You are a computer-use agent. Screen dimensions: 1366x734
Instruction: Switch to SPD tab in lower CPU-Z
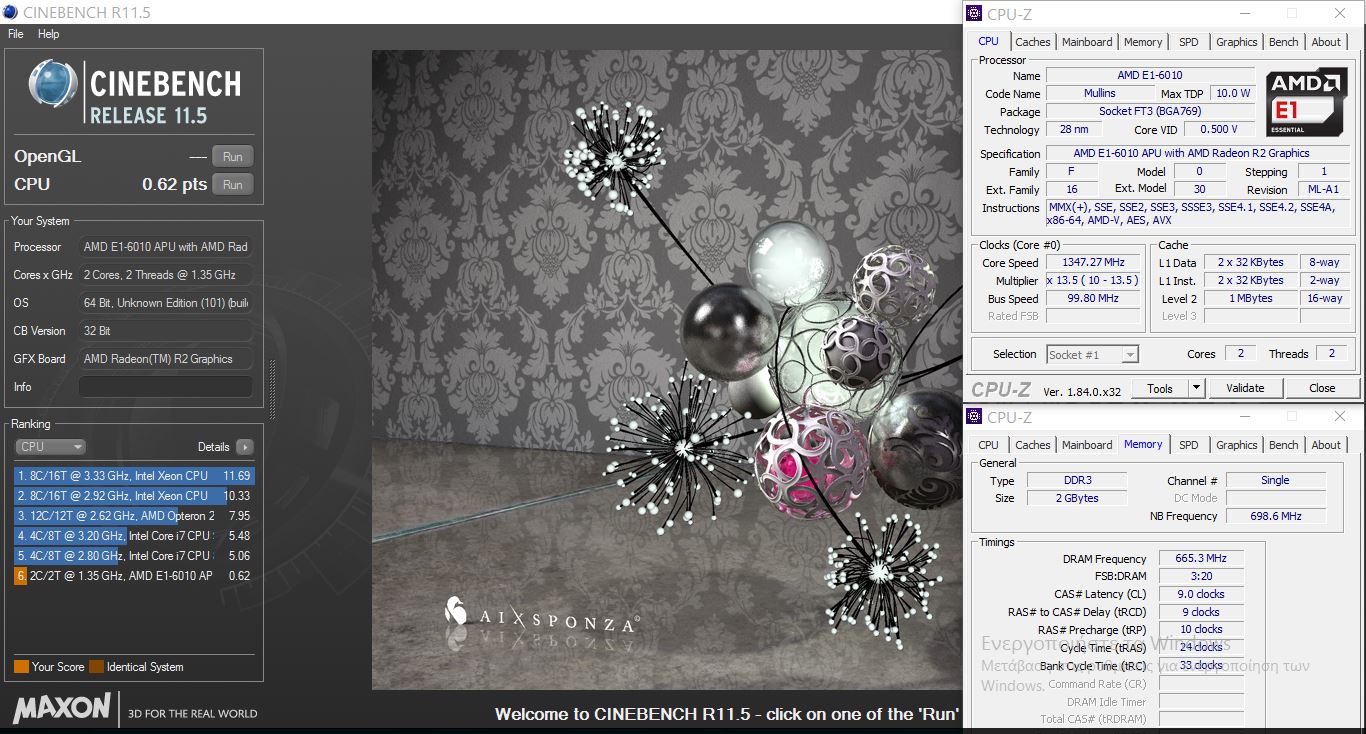click(1188, 445)
